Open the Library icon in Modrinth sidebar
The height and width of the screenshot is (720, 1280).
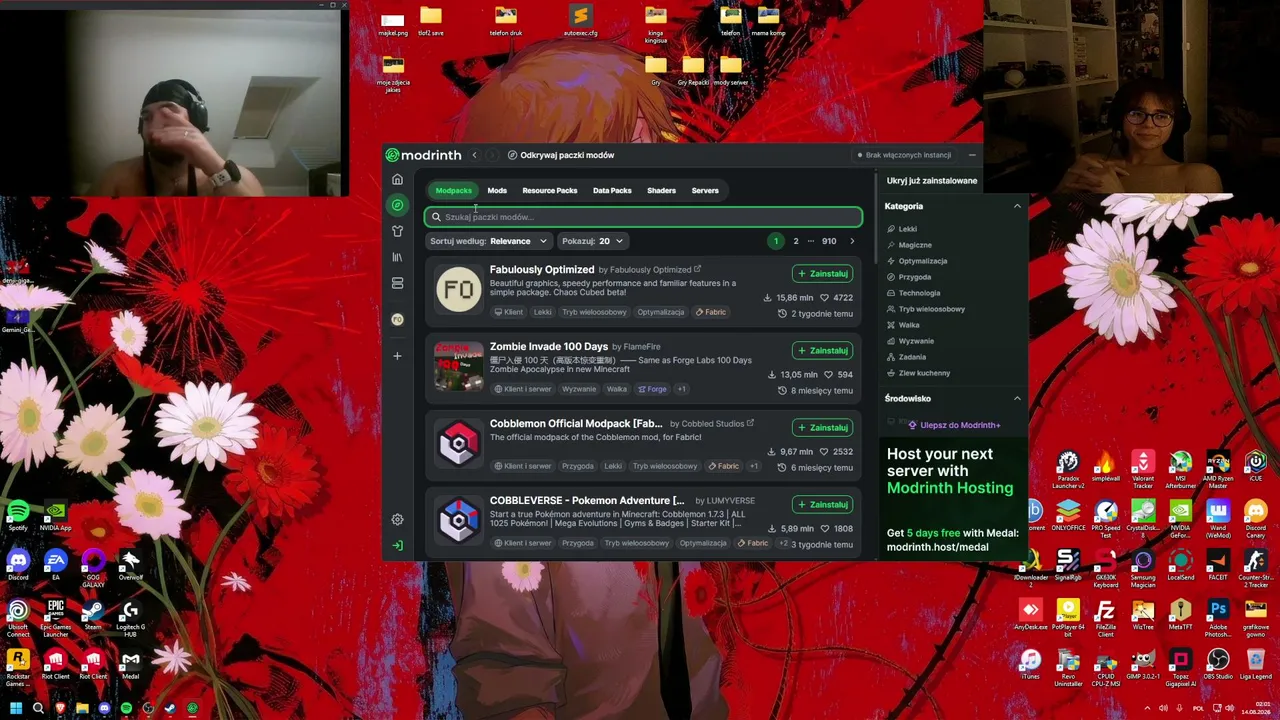coord(397,257)
